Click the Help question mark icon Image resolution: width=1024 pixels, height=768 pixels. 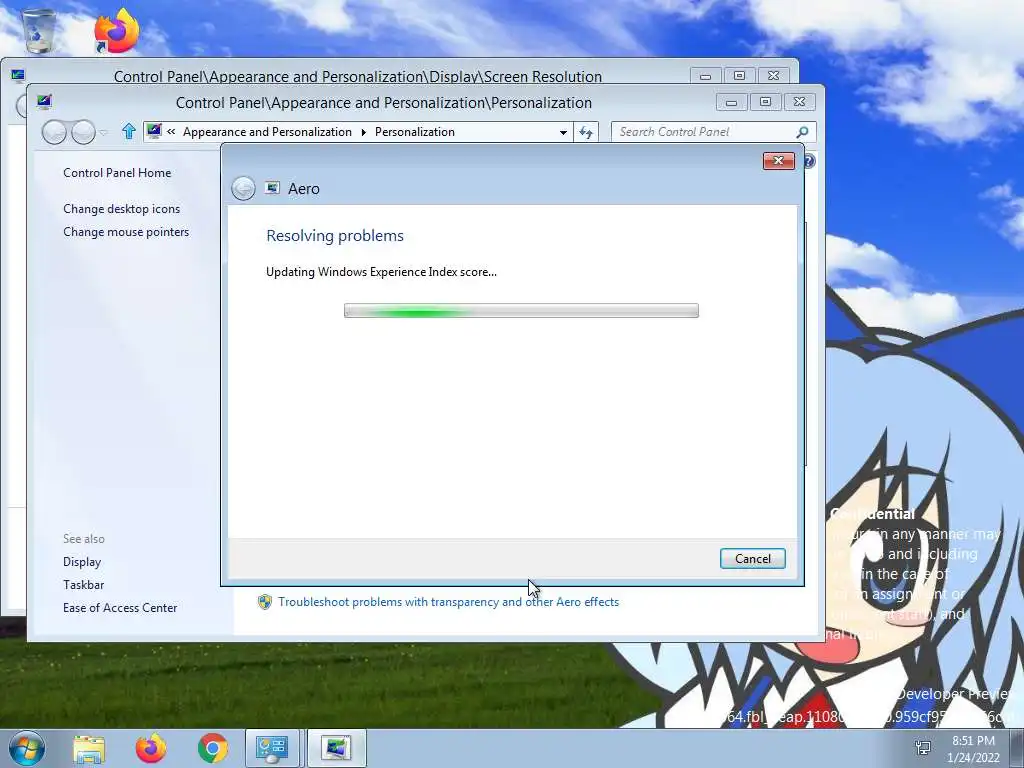tap(810, 161)
